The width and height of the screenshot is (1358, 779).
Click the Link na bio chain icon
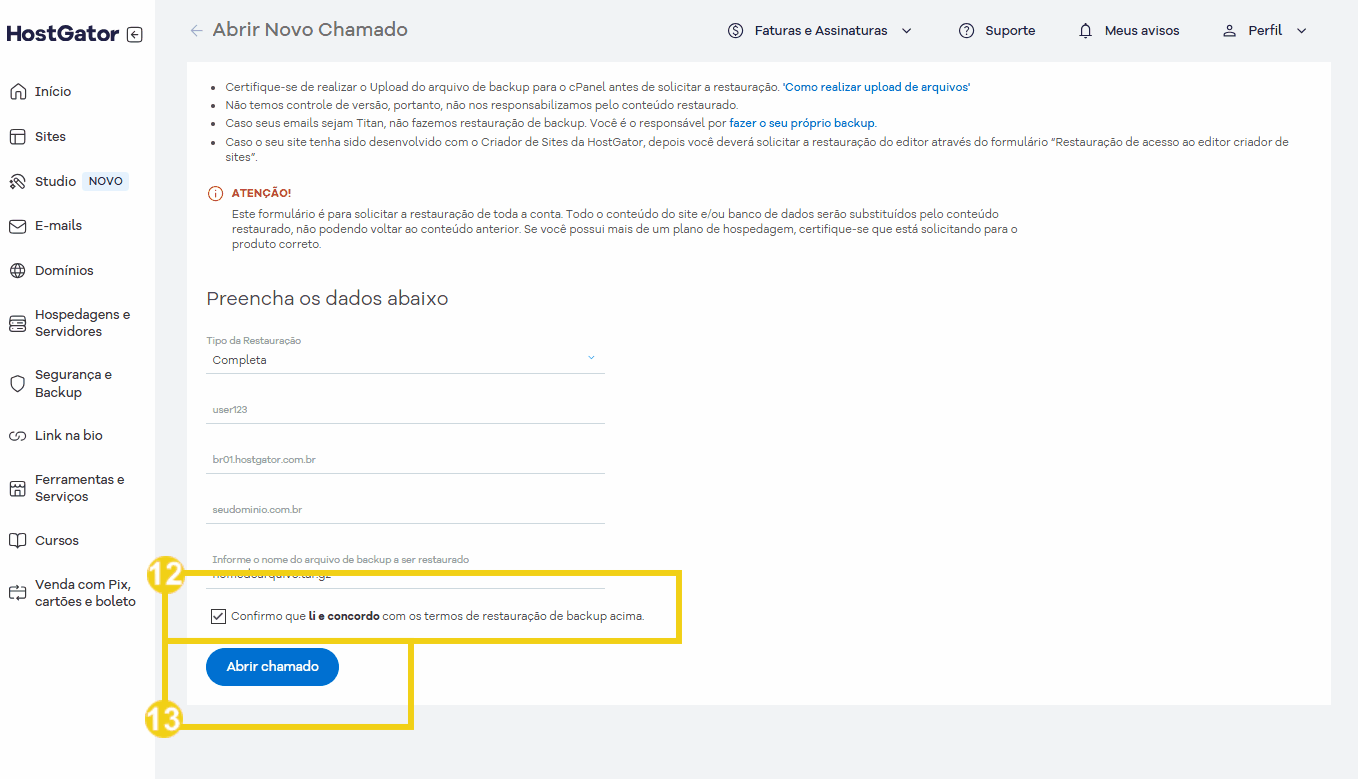(17, 436)
